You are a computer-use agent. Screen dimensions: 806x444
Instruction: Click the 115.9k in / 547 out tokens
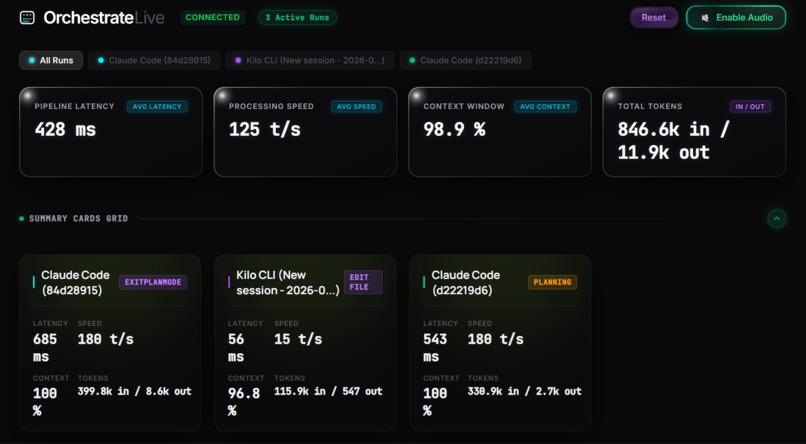[328, 391]
